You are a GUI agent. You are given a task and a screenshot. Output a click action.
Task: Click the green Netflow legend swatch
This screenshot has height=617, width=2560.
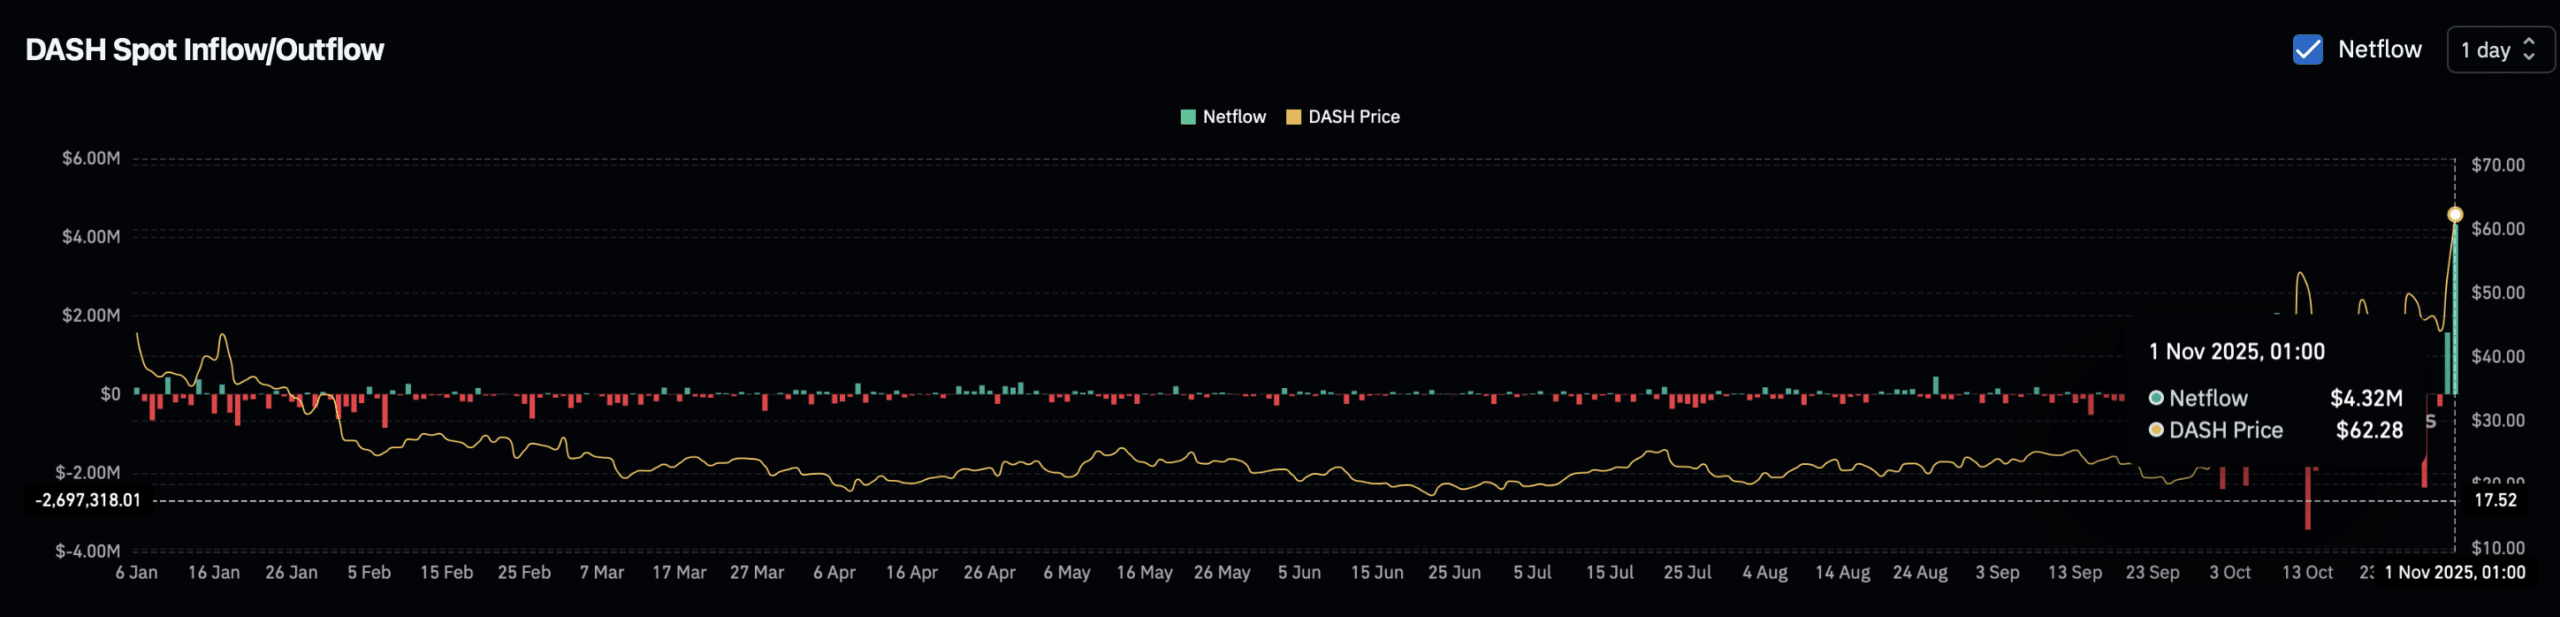click(x=1188, y=117)
